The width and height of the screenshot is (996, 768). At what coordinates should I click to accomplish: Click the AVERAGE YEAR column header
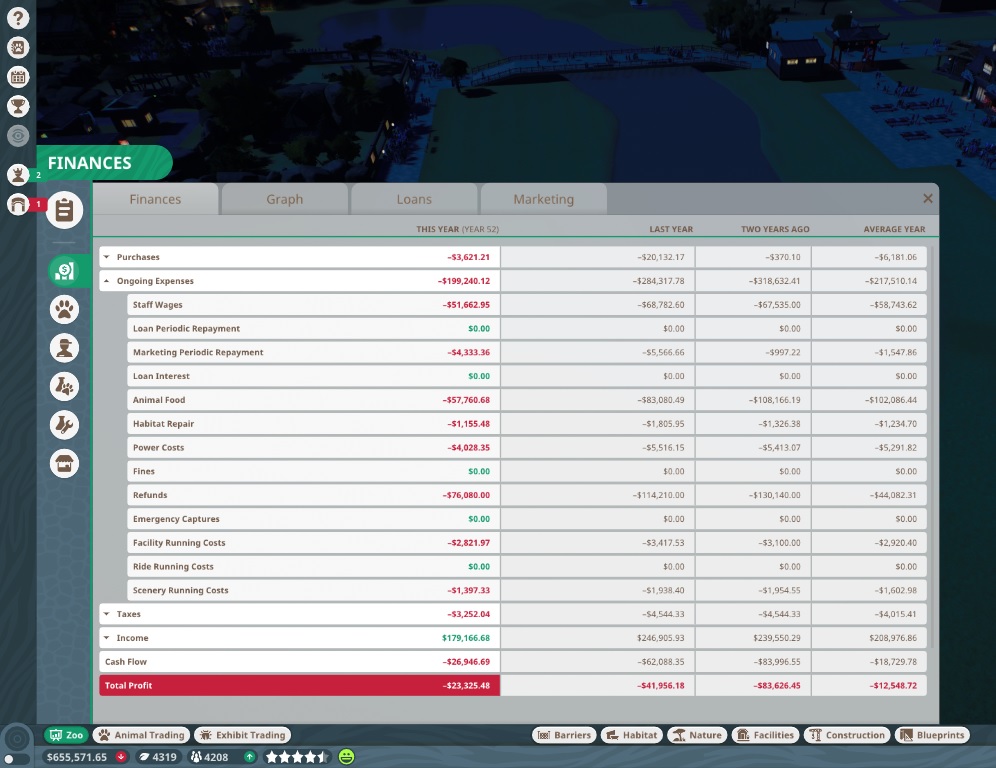894,229
